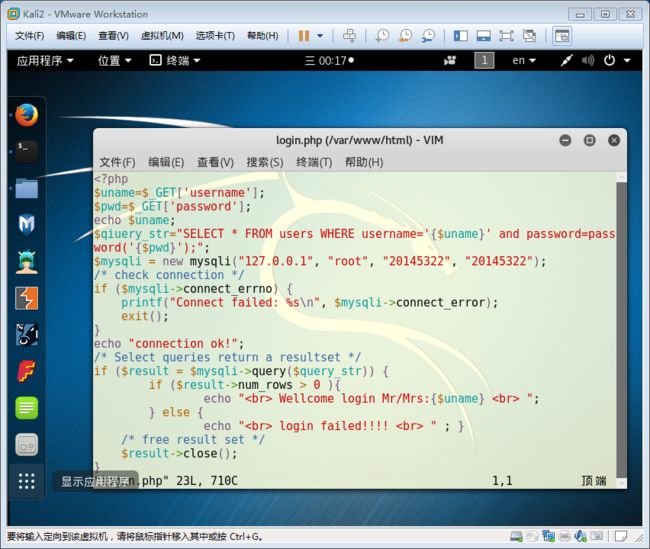This screenshot has width=650, height=549.
Task: Open the en input language dropdown
Action: [x=524, y=61]
